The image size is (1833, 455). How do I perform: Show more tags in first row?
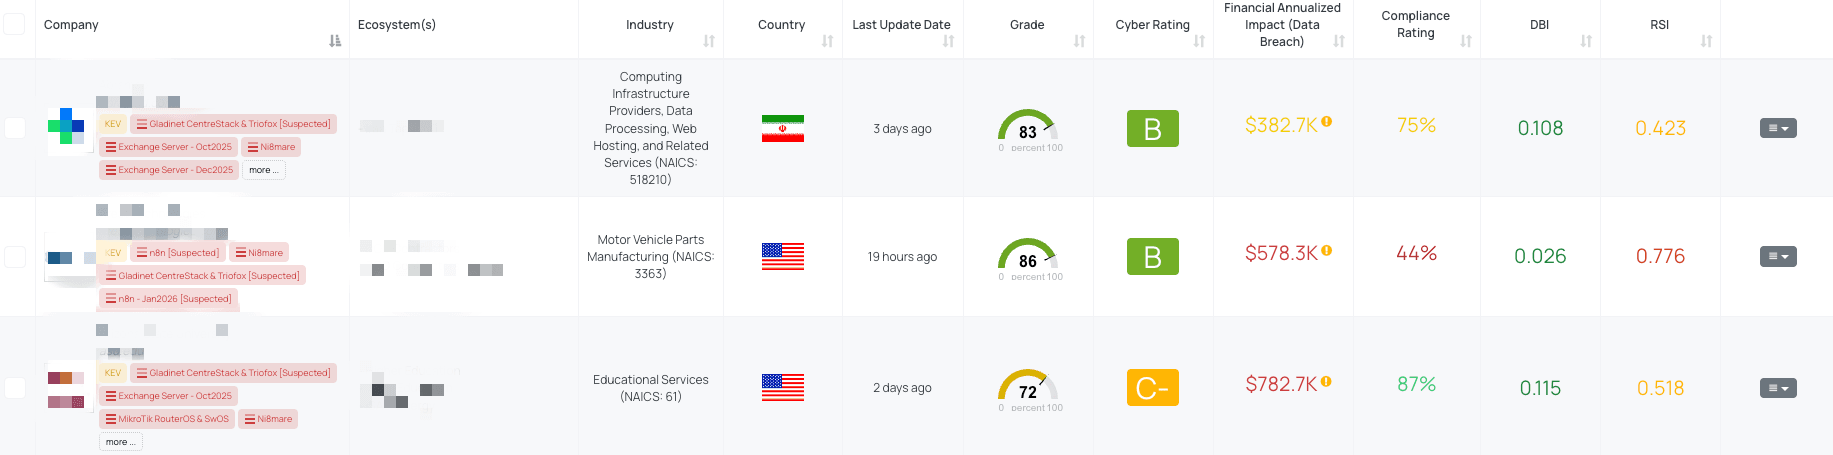click(x=264, y=170)
